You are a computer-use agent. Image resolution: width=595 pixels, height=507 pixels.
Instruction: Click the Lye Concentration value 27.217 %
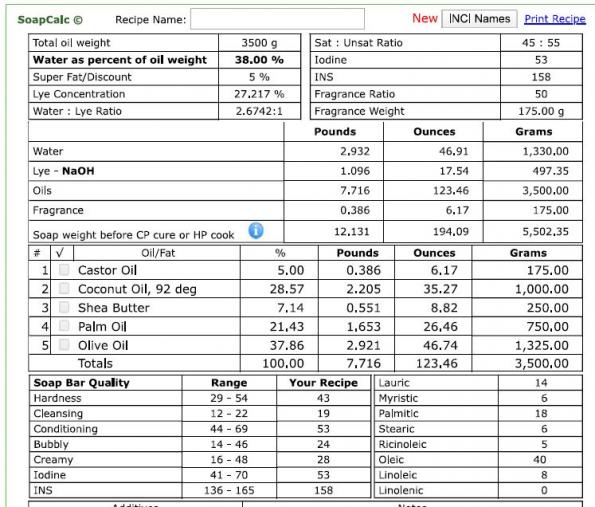coord(259,94)
